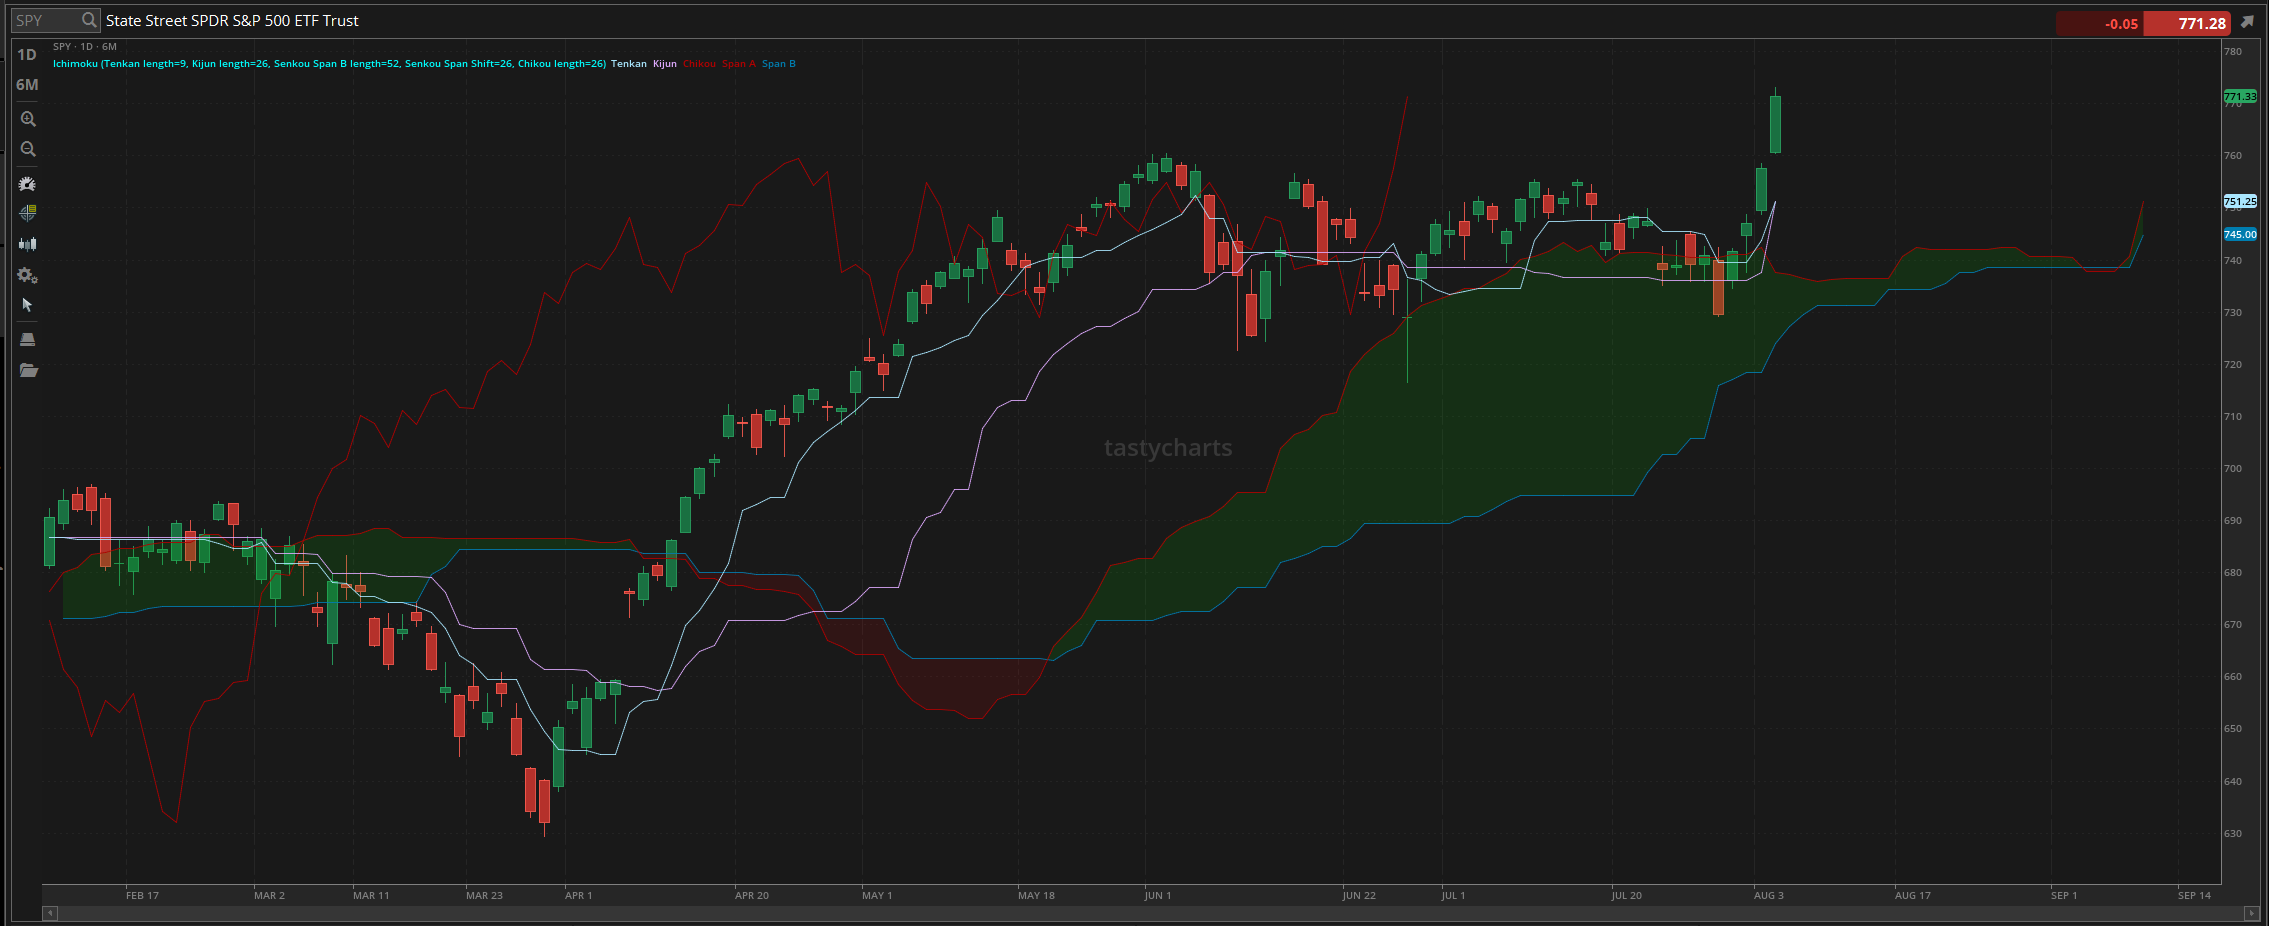Click the Tenkan legend label
2269x926 pixels.
pyautogui.click(x=629, y=64)
